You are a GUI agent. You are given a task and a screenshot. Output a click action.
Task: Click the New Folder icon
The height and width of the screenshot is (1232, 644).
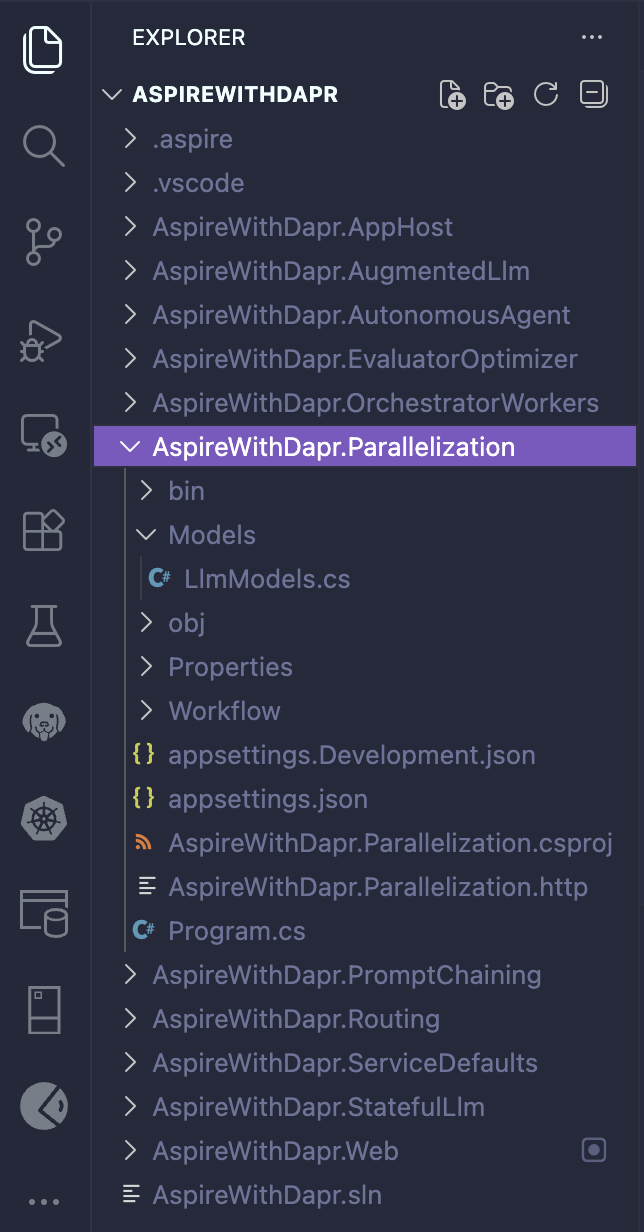pos(498,95)
